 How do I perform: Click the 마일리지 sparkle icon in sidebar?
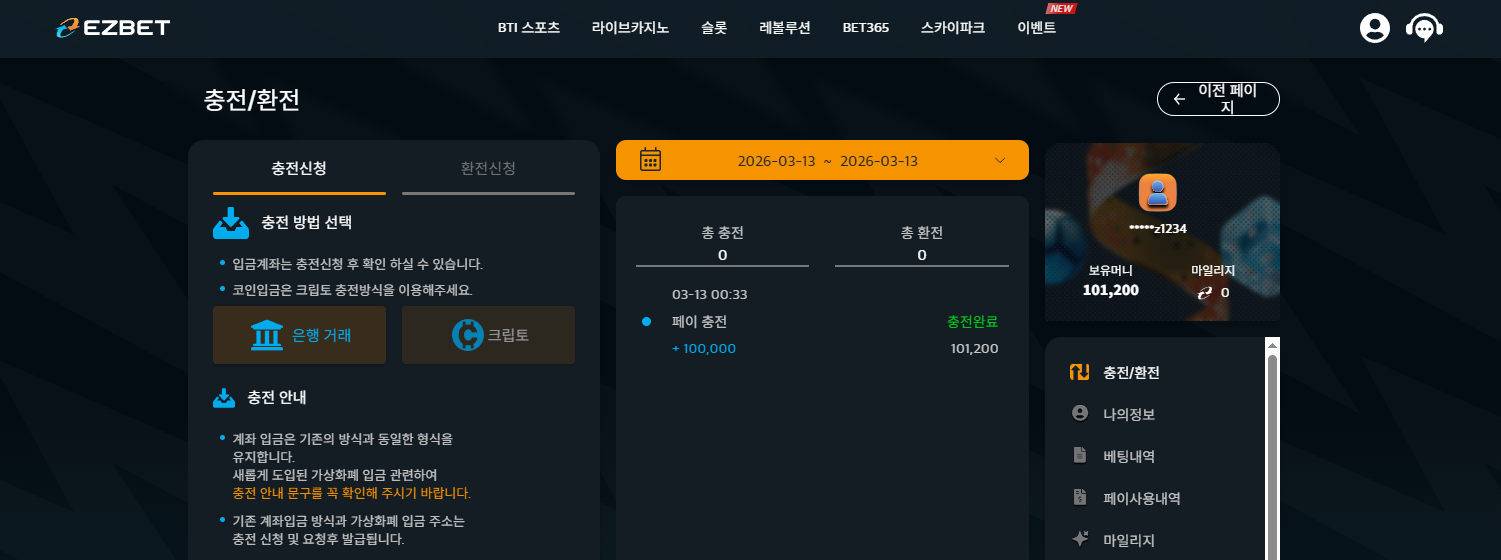(x=1079, y=539)
